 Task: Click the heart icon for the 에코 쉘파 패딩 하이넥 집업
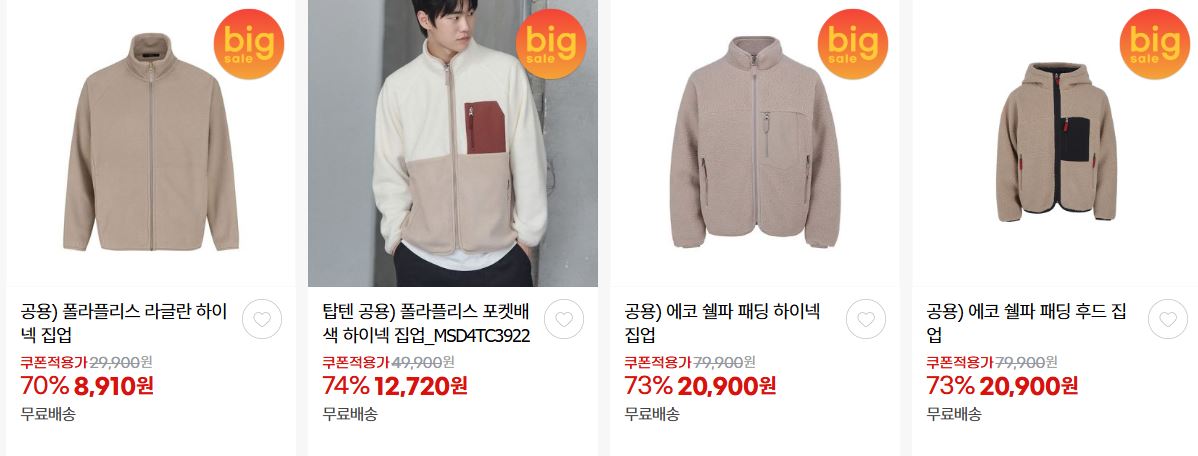(866, 319)
